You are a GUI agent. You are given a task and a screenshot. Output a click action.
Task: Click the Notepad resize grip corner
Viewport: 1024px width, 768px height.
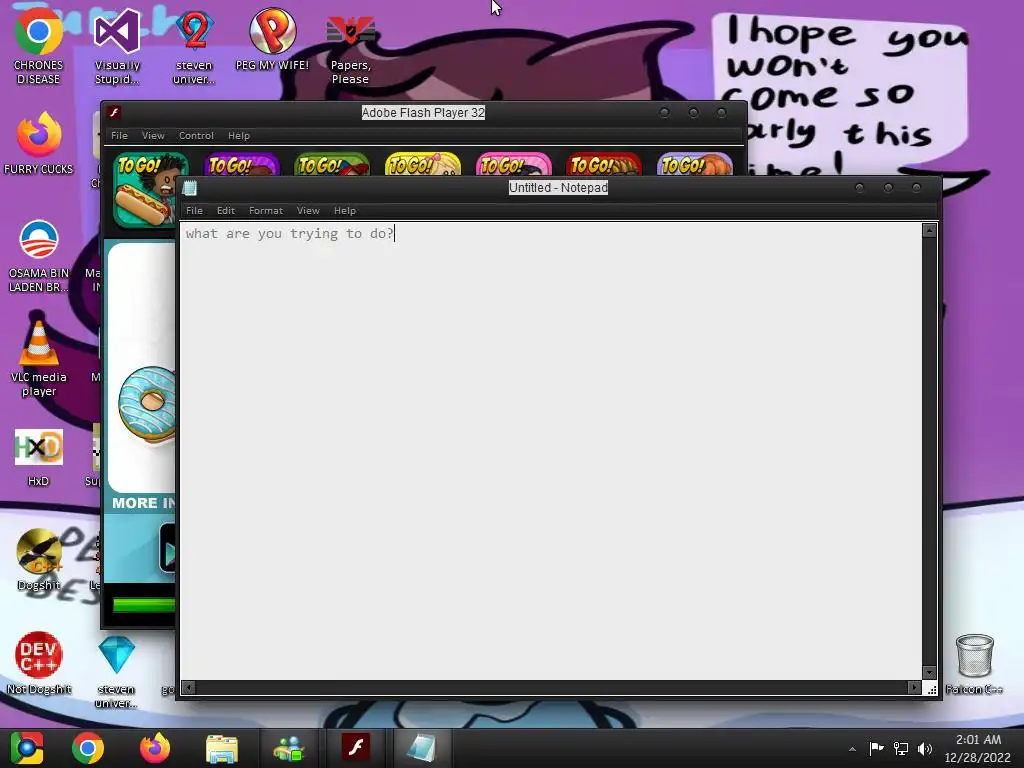tap(932, 689)
